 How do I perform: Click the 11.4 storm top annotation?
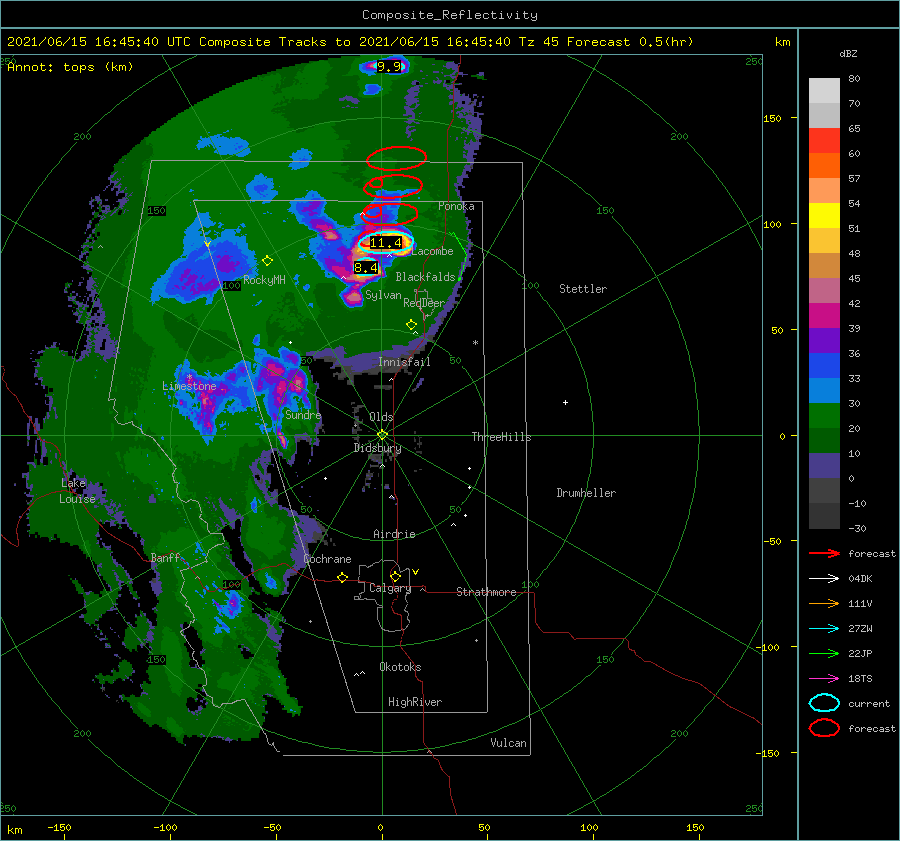[x=385, y=243]
